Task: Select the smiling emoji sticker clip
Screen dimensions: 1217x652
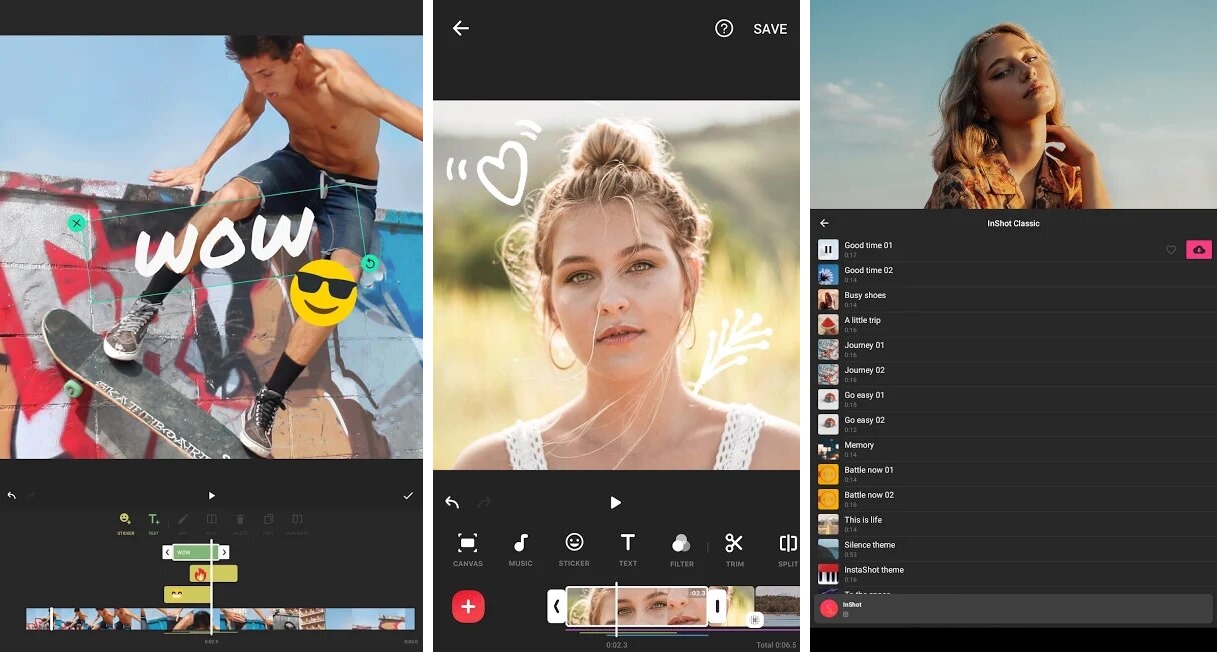Action: coord(187,595)
